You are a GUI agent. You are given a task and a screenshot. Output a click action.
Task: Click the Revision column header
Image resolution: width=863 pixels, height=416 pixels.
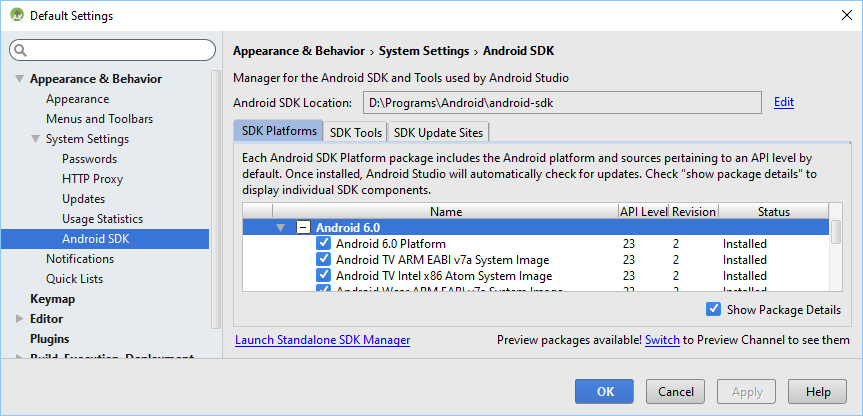coord(694,212)
